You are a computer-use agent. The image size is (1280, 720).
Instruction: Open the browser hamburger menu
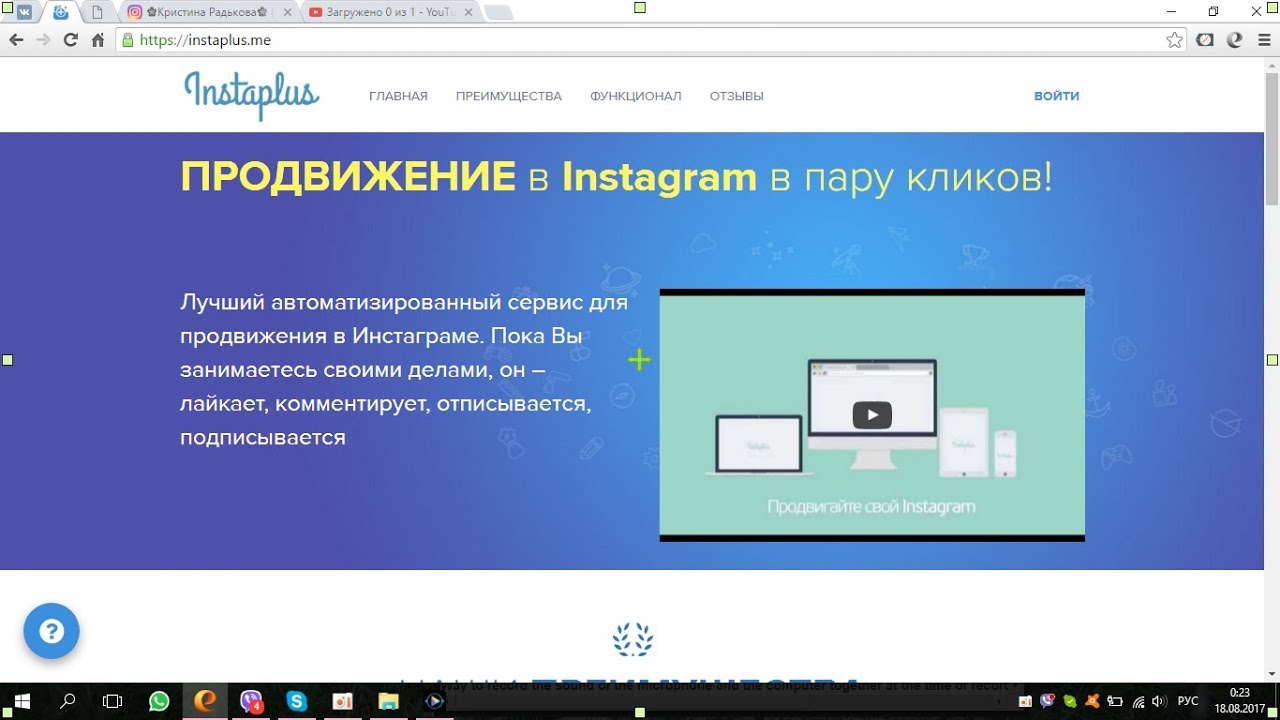click(x=1263, y=40)
